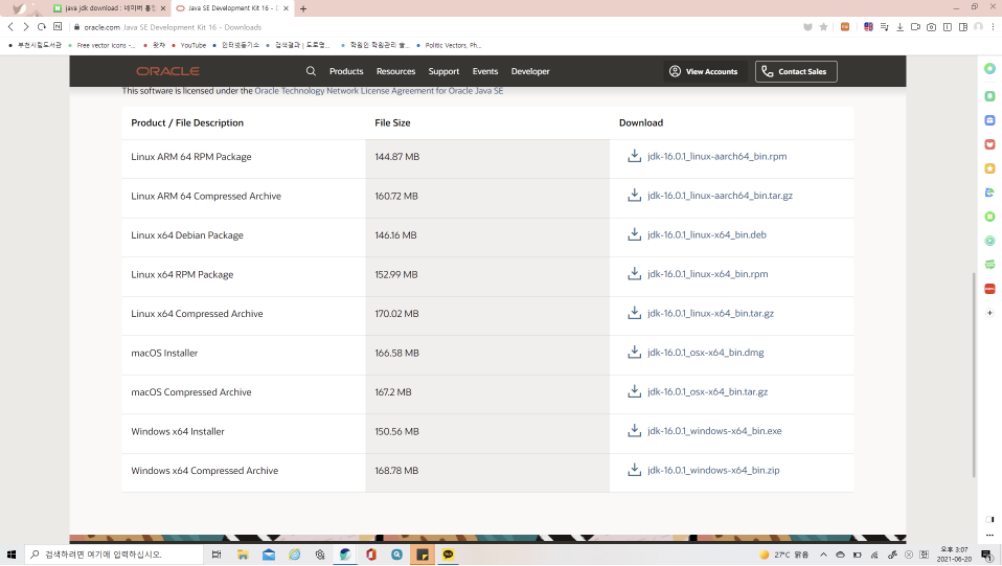Image resolution: width=1002 pixels, height=566 pixels.
Task: Open the Office taskbar icon
Action: point(371,555)
